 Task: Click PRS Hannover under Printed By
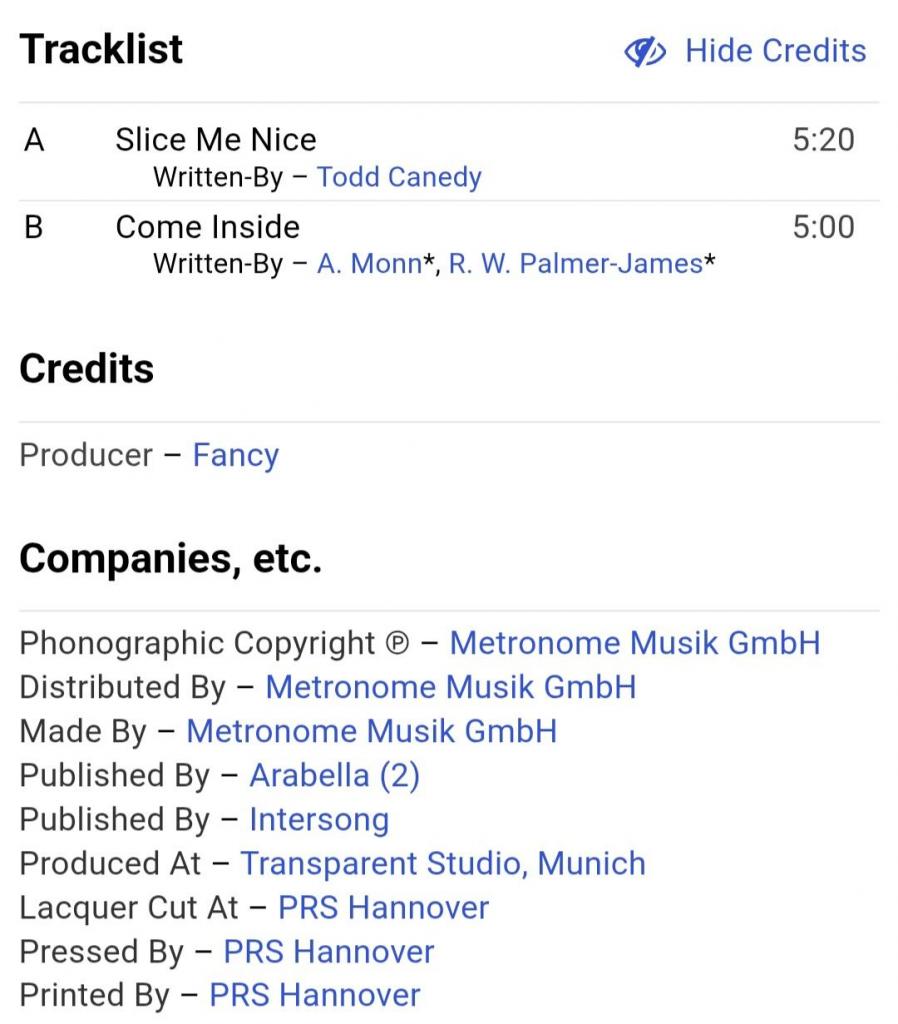click(314, 995)
